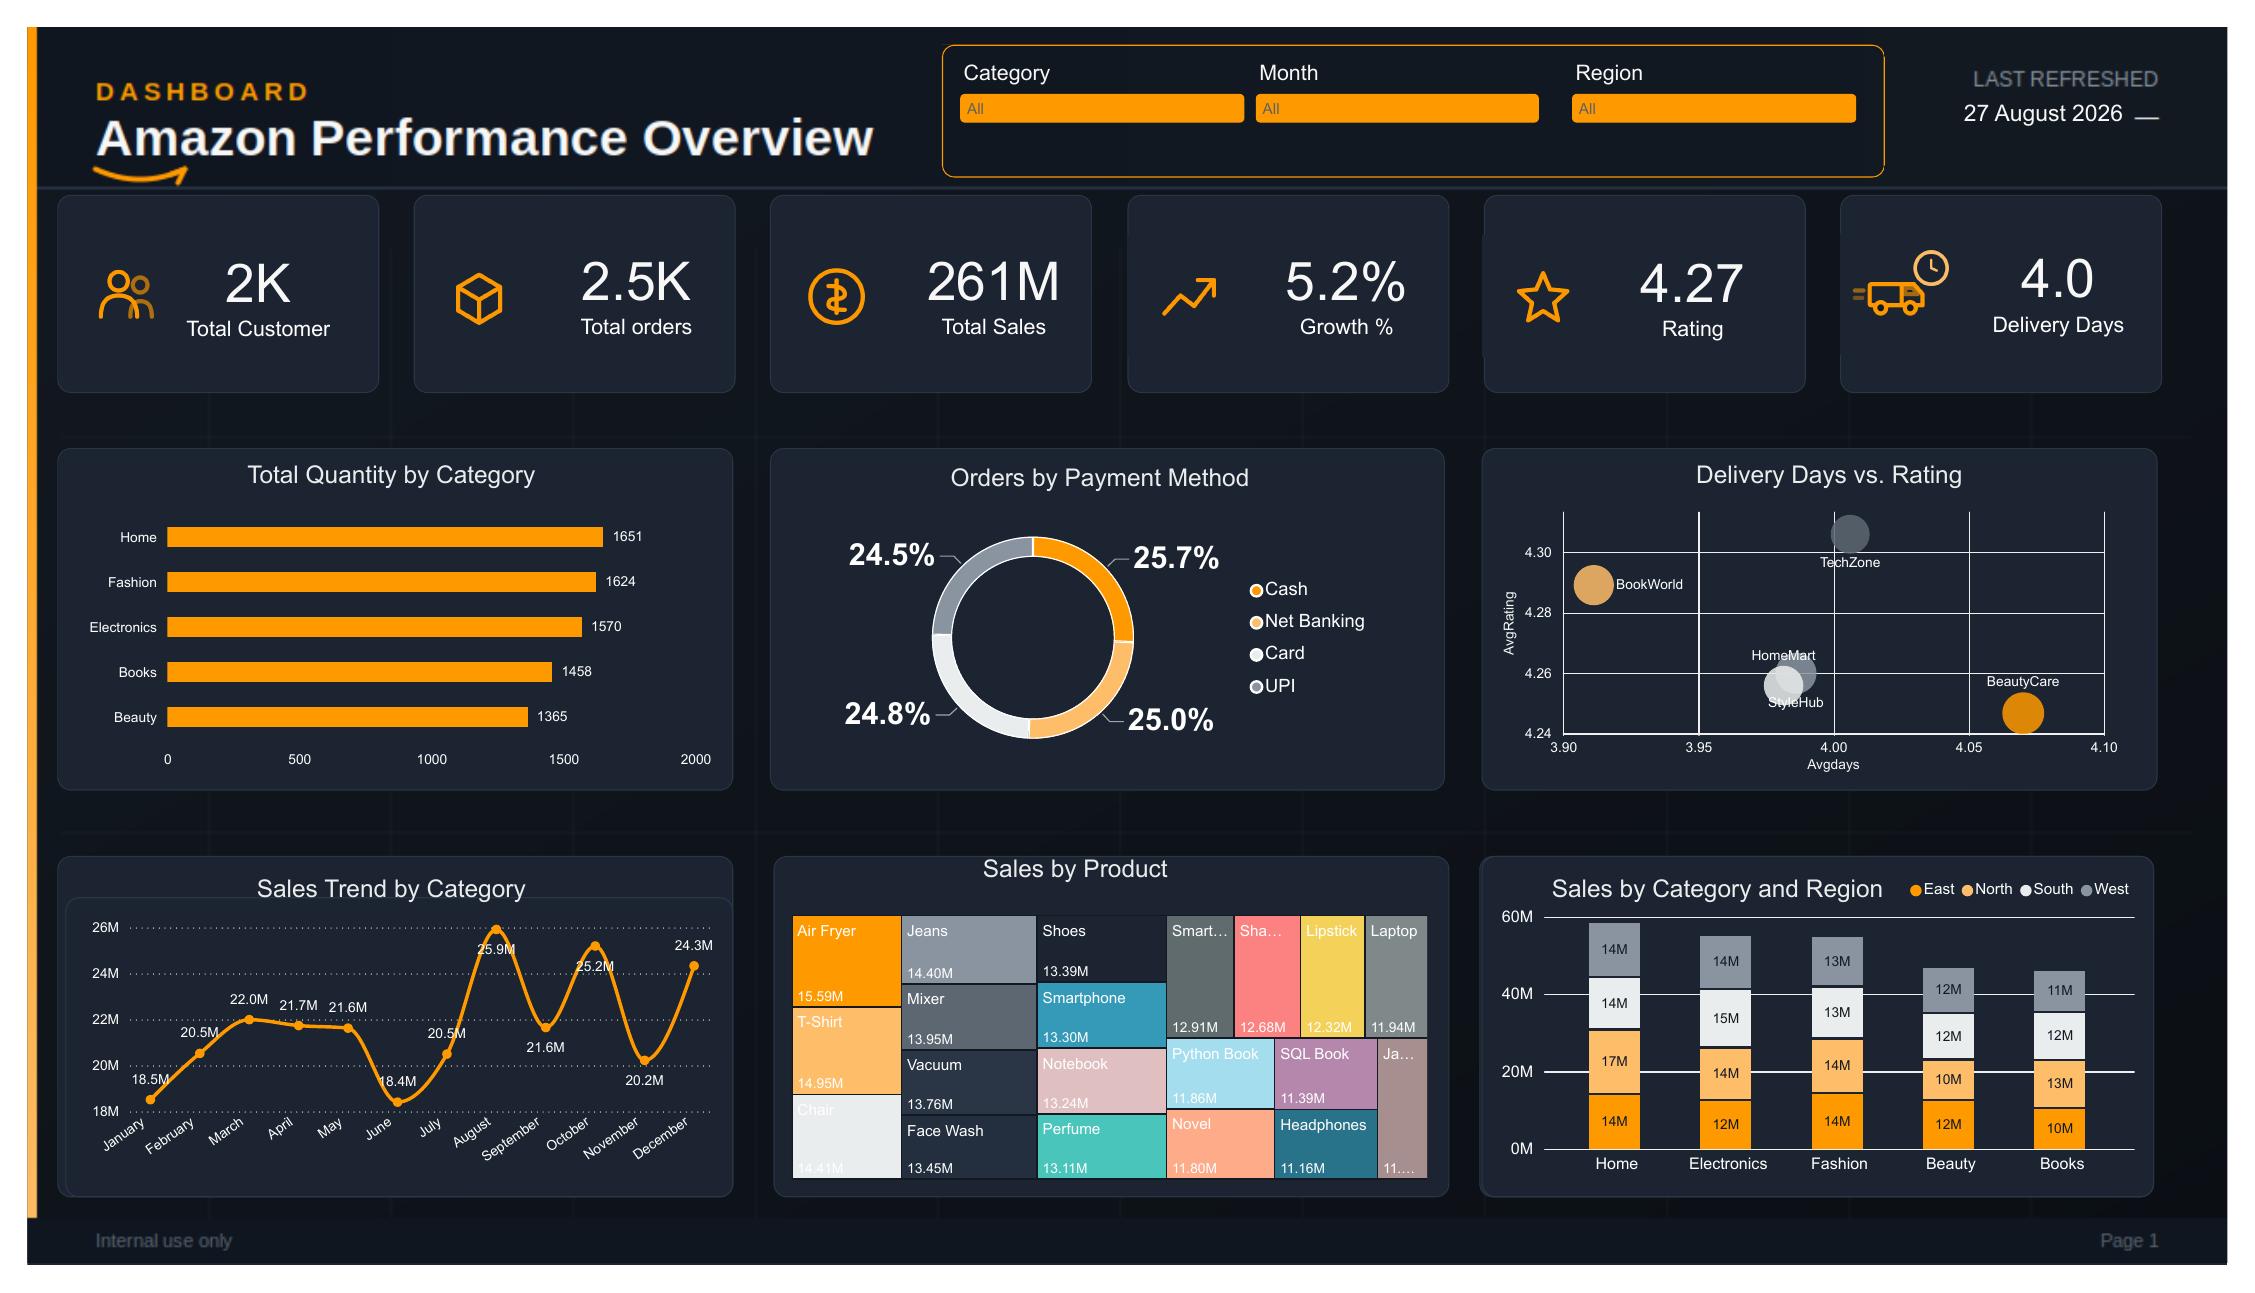Select the Jeans treemap tile
This screenshot has width=2255, height=1293.
(968, 949)
